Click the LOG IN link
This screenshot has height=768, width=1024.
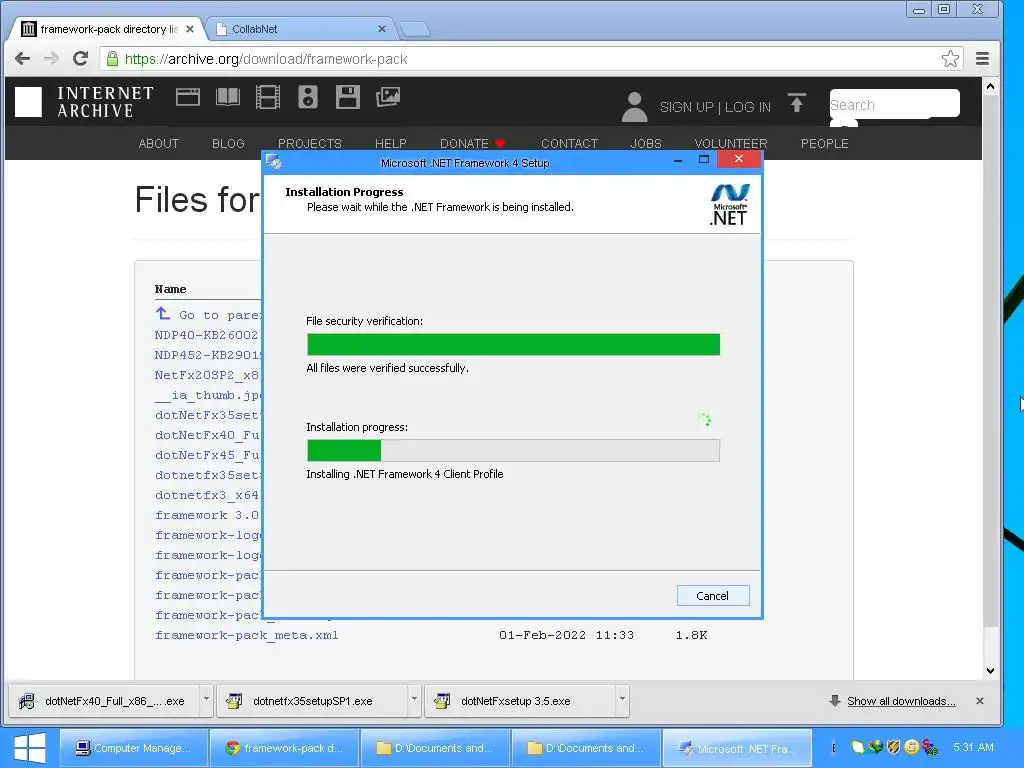tap(748, 107)
